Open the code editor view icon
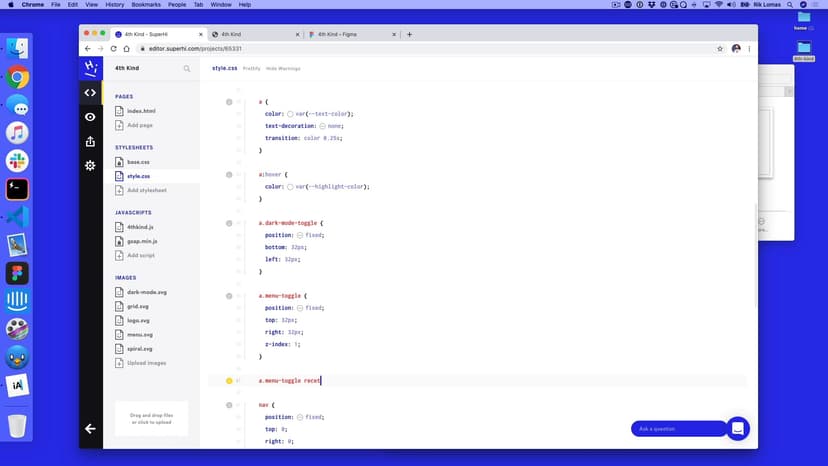This screenshot has width=828, height=466. (90, 93)
